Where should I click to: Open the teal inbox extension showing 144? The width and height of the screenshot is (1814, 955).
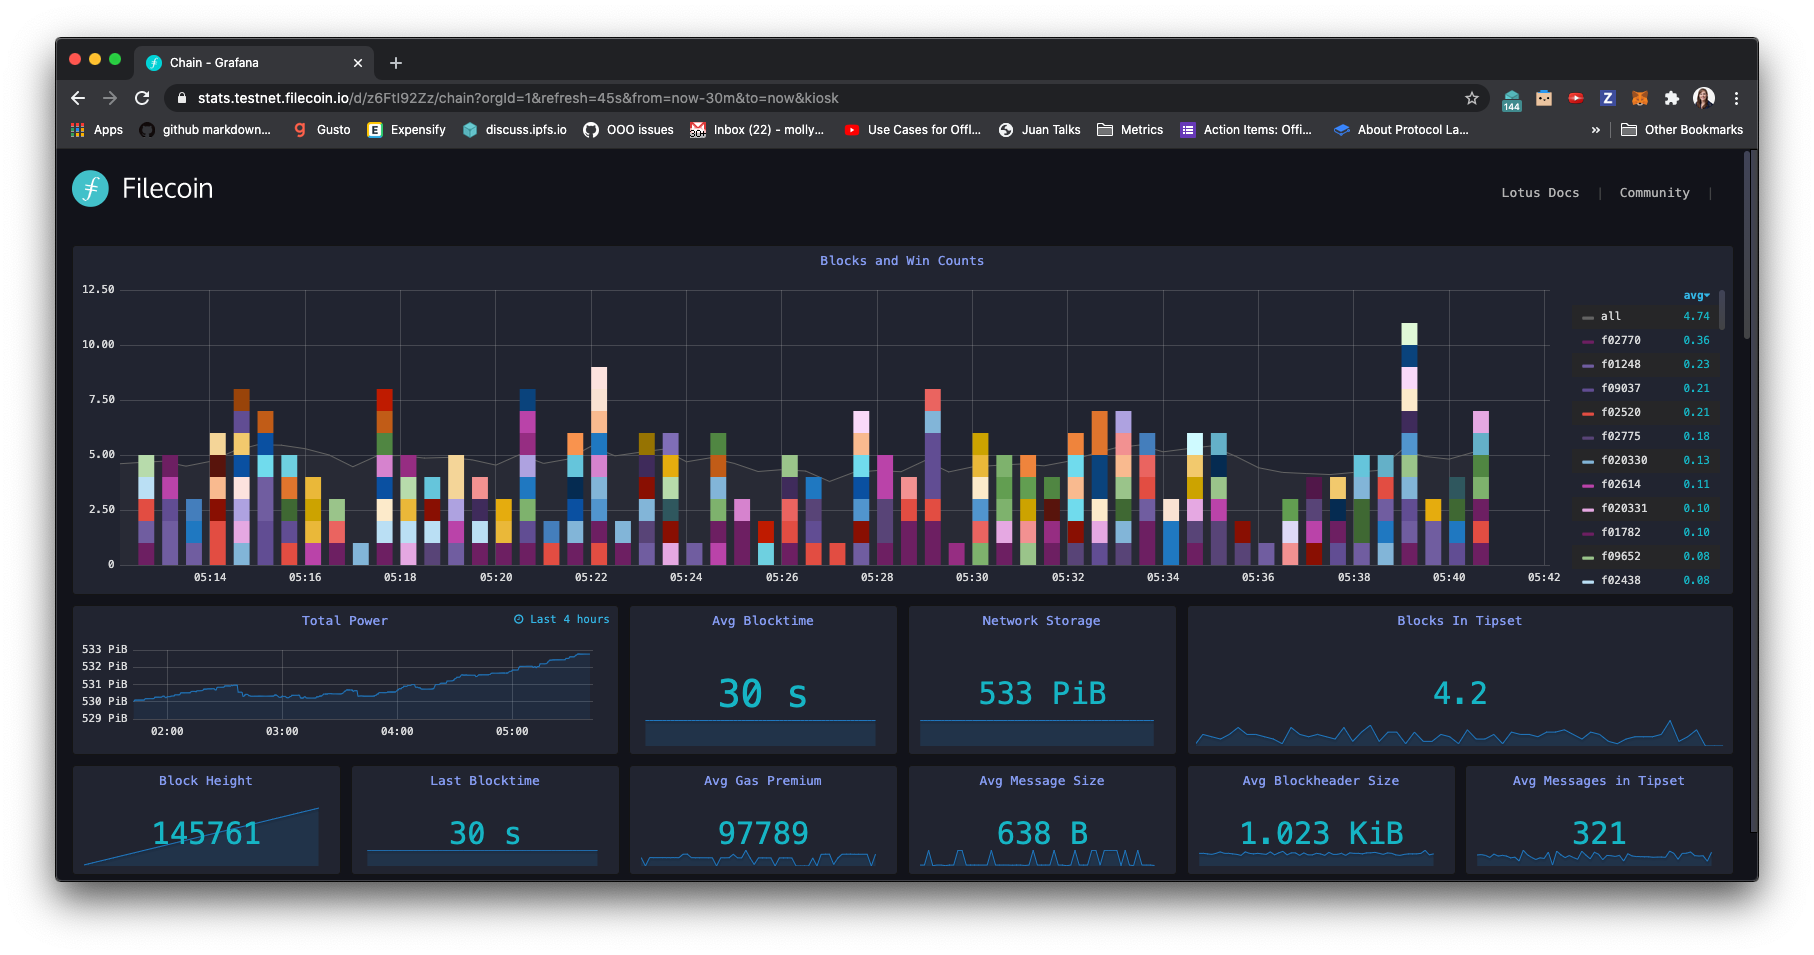[1511, 98]
